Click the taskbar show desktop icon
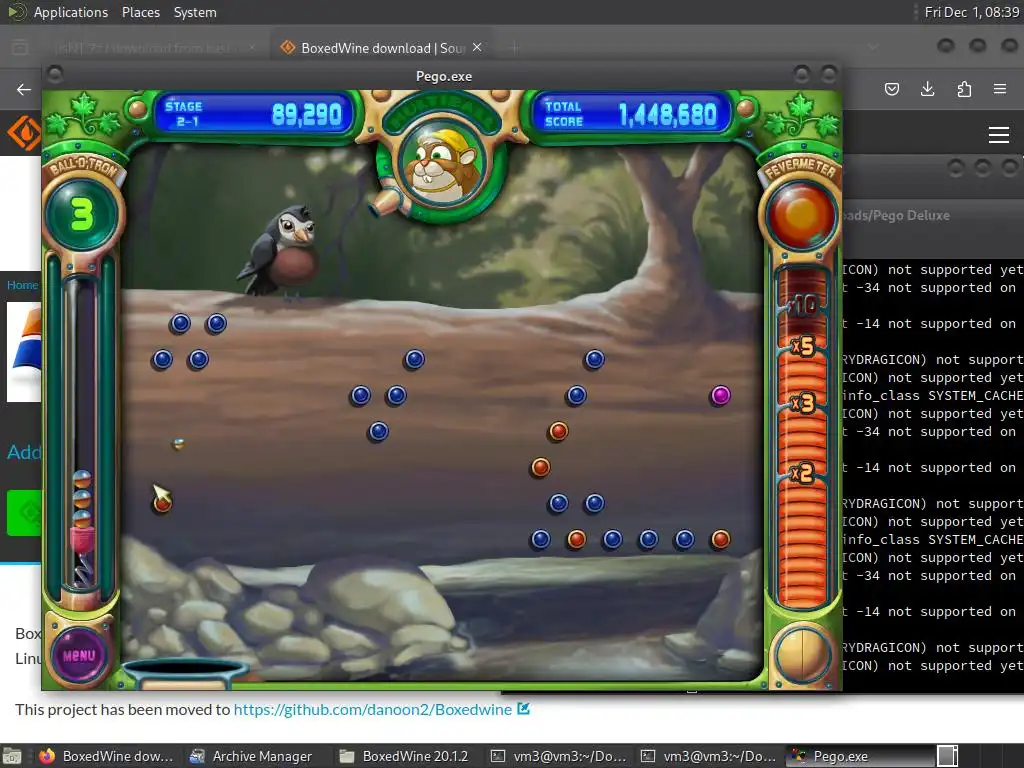The image size is (1024, 768). [x=12, y=756]
